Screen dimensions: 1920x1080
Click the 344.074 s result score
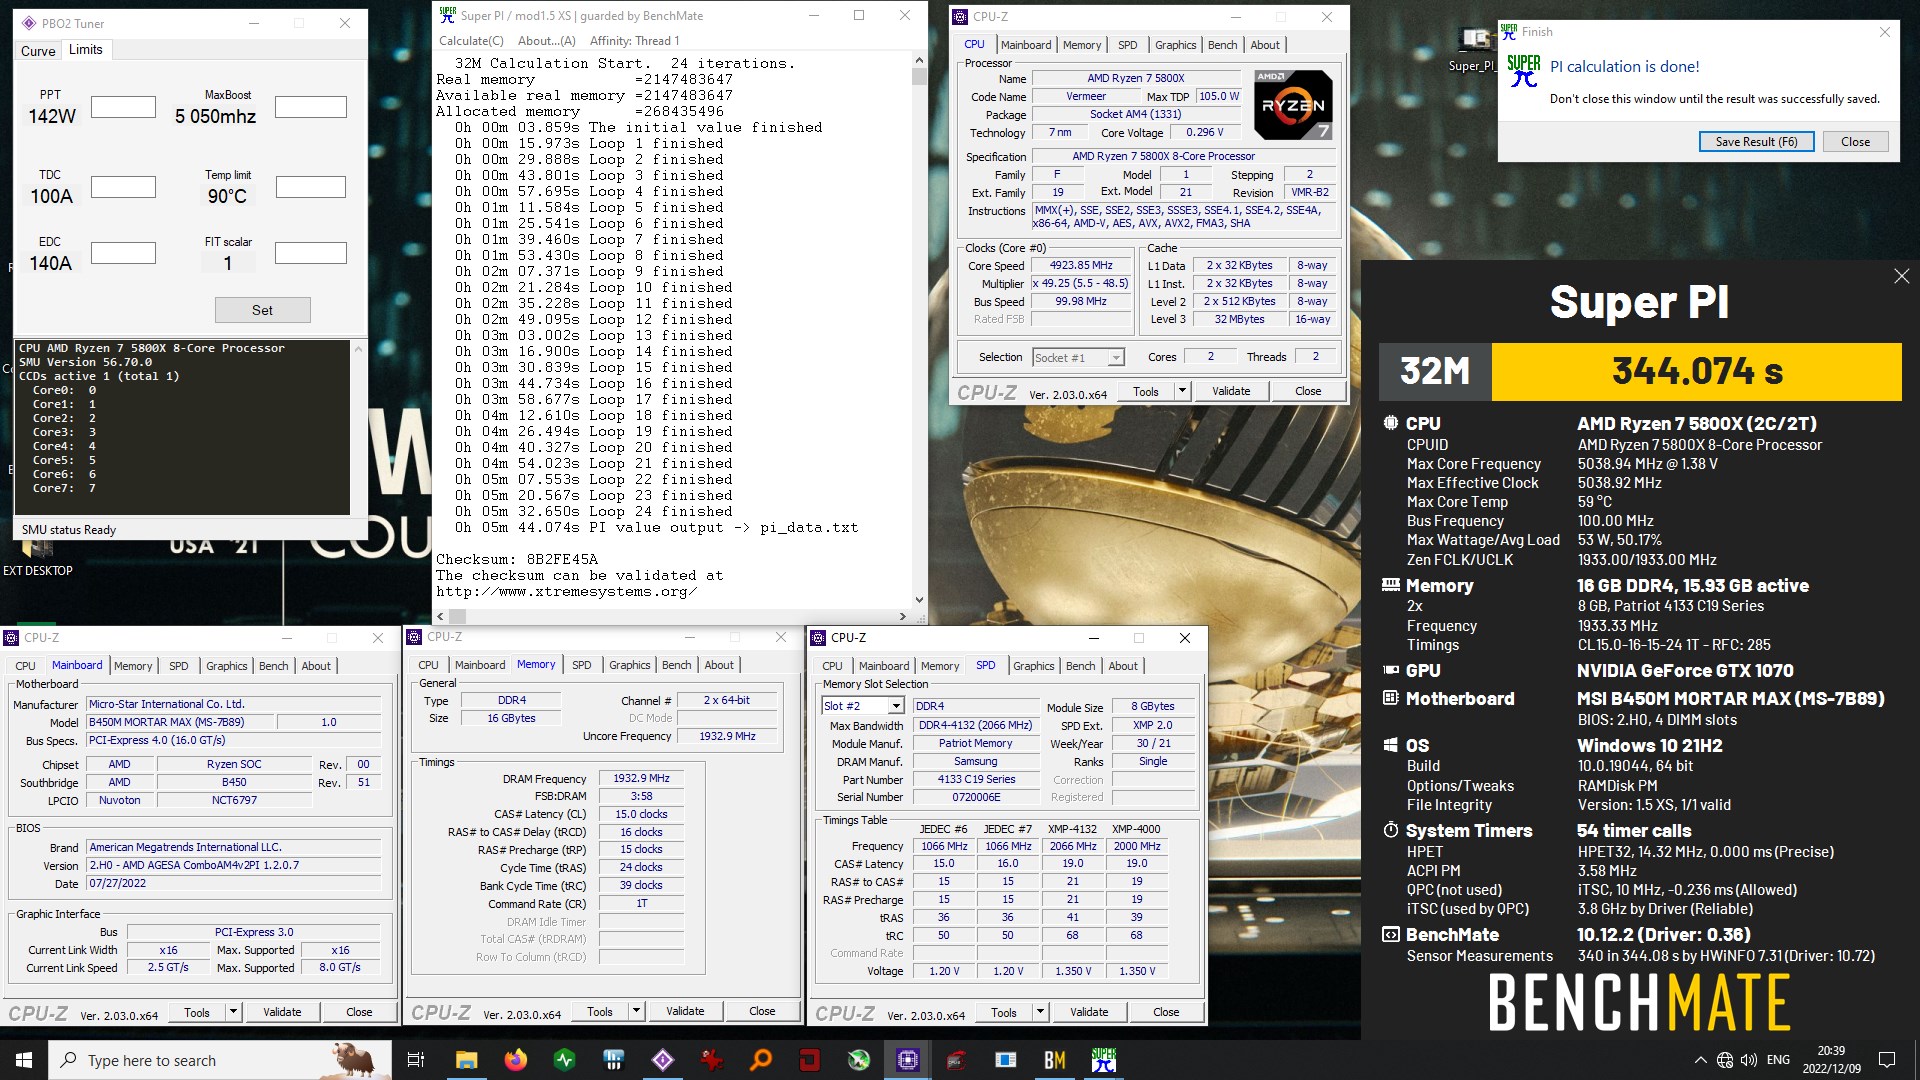tap(1697, 371)
